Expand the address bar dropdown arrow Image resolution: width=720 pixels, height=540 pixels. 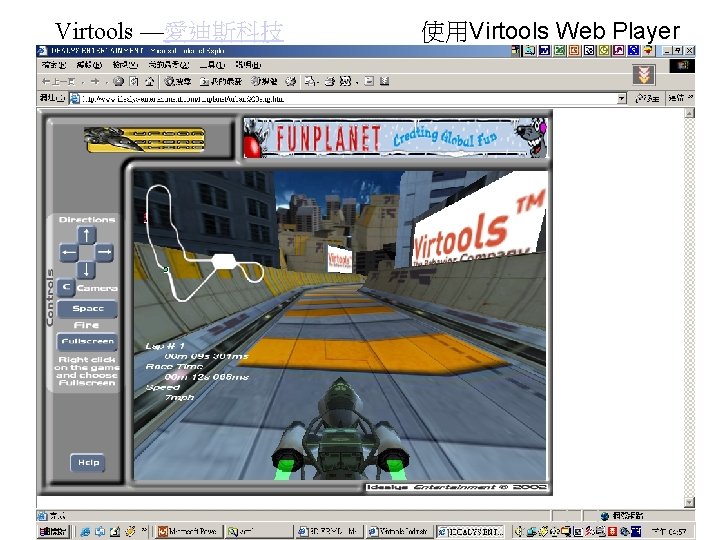tap(622, 98)
